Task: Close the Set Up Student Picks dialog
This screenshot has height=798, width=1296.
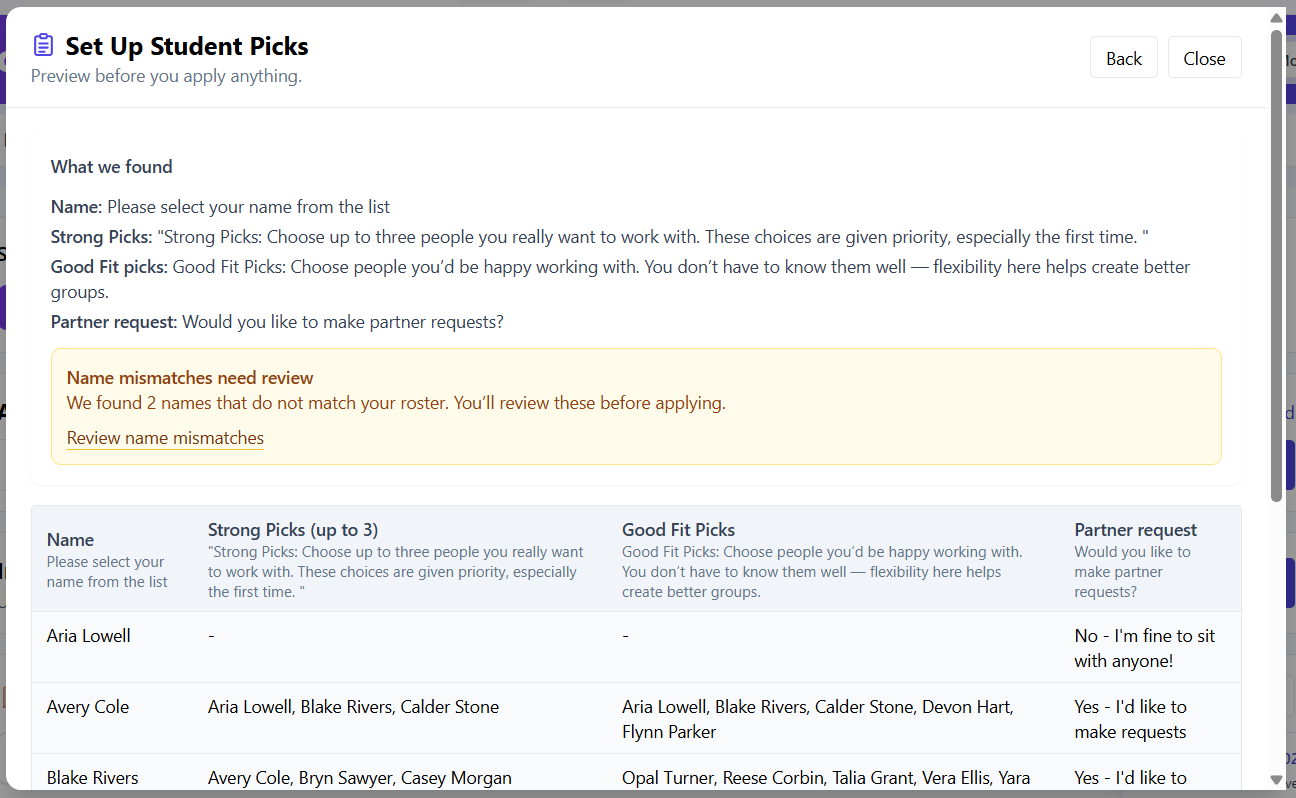Action: click(1204, 57)
